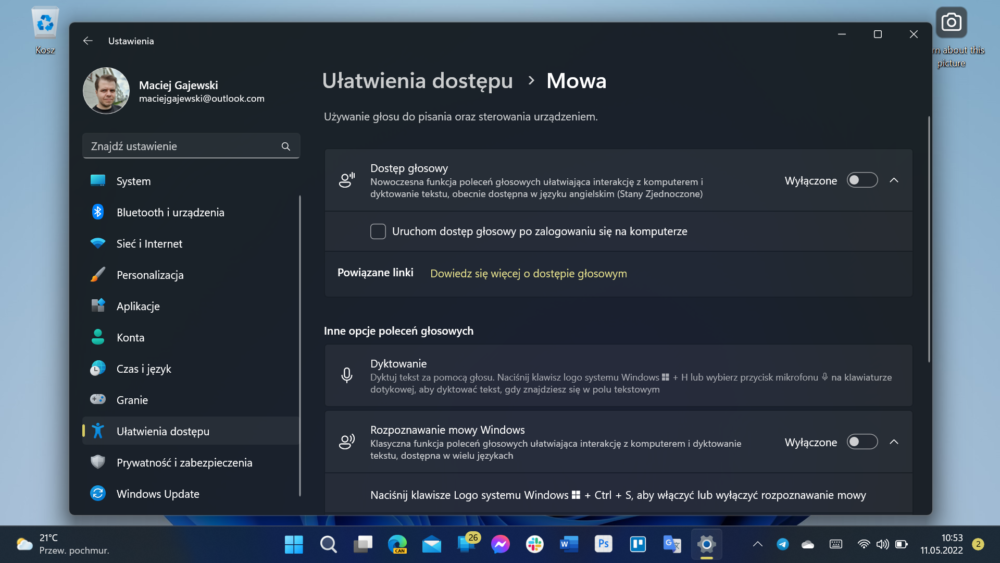Screen dimensions: 1000x563
Task: Open the Windows Start menu
Action: pos(294,545)
